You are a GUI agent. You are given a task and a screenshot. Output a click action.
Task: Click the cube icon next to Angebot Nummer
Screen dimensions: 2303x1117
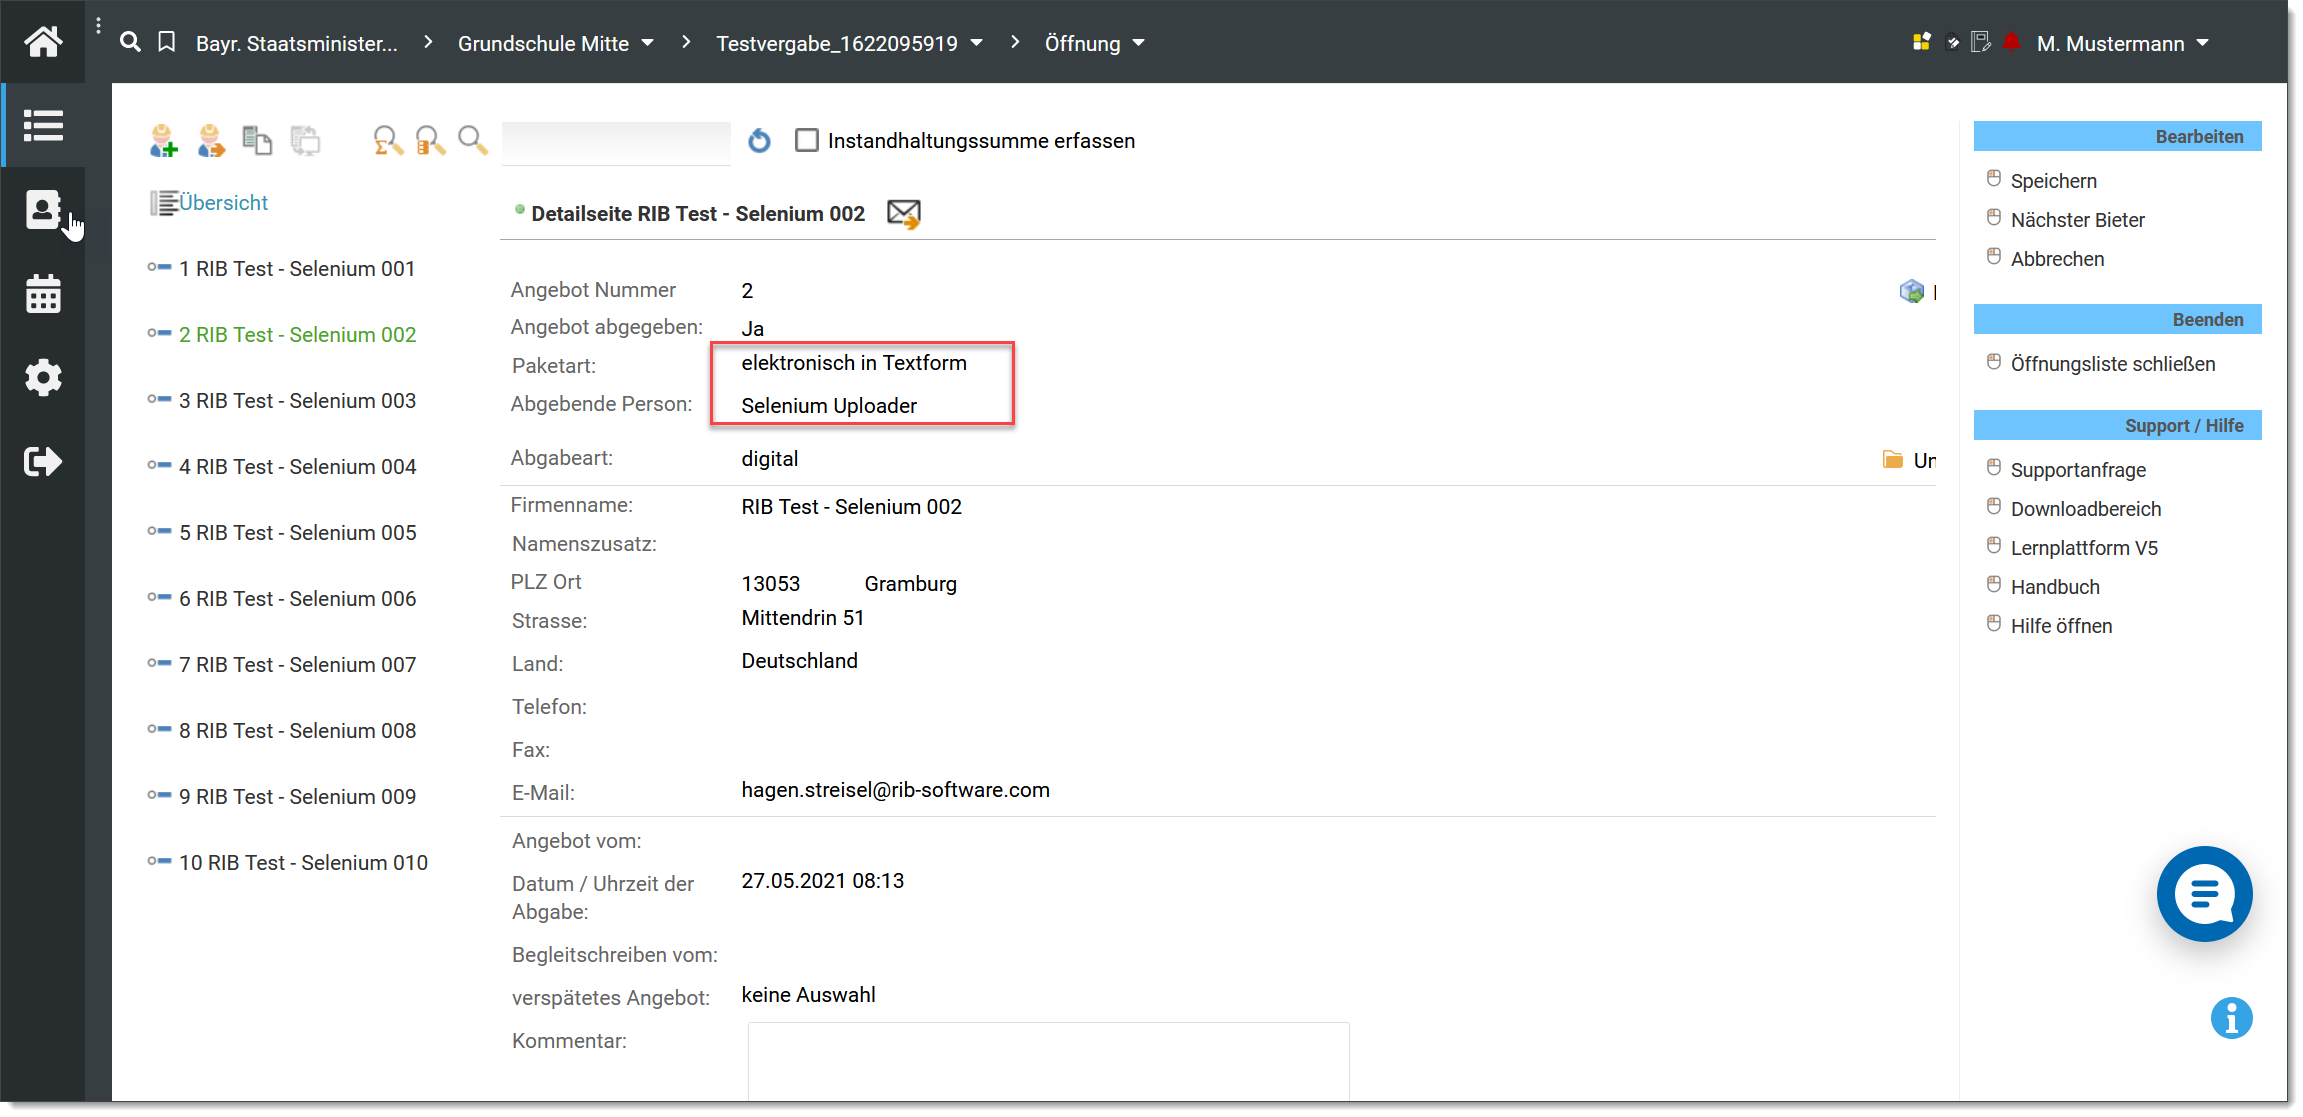[x=1911, y=292]
